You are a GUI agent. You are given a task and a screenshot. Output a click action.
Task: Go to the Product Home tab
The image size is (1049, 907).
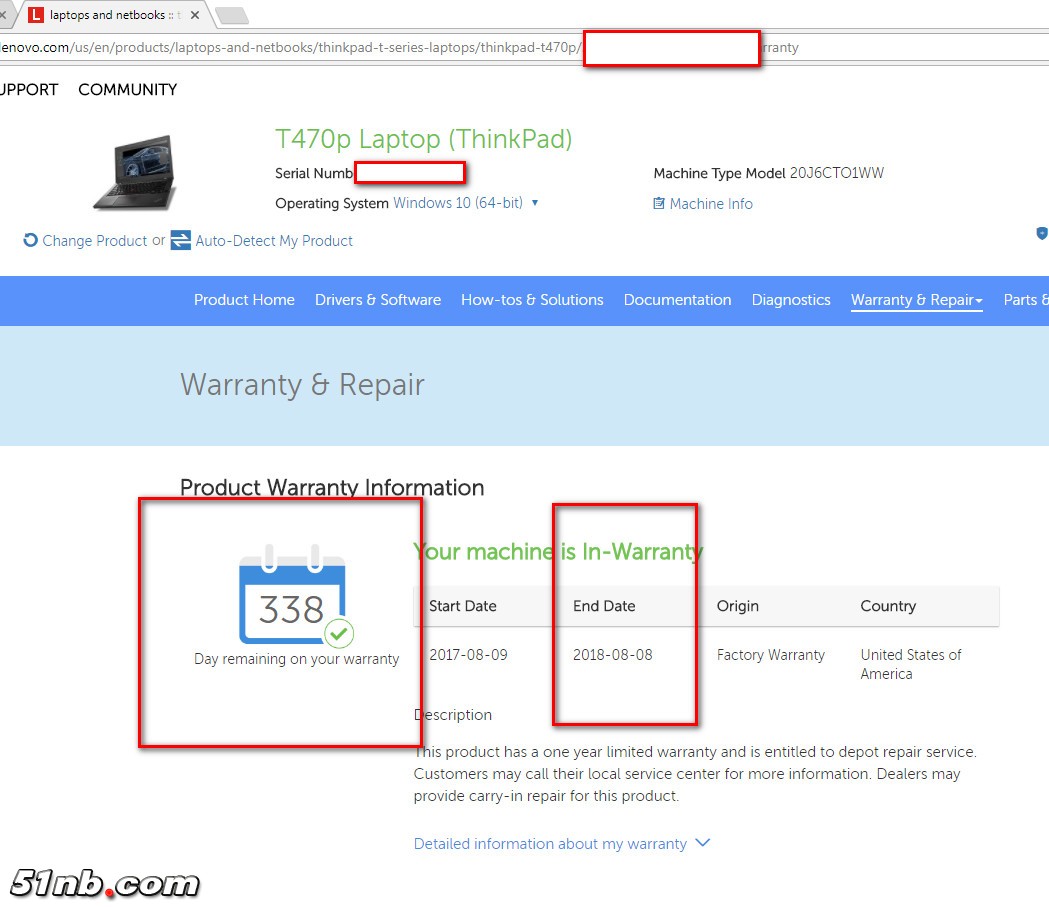click(x=244, y=300)
